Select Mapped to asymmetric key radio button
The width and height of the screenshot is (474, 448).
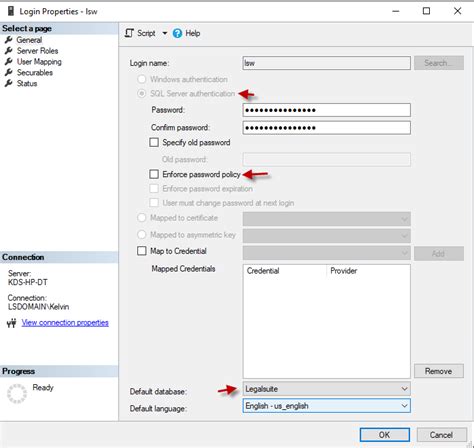142,235
